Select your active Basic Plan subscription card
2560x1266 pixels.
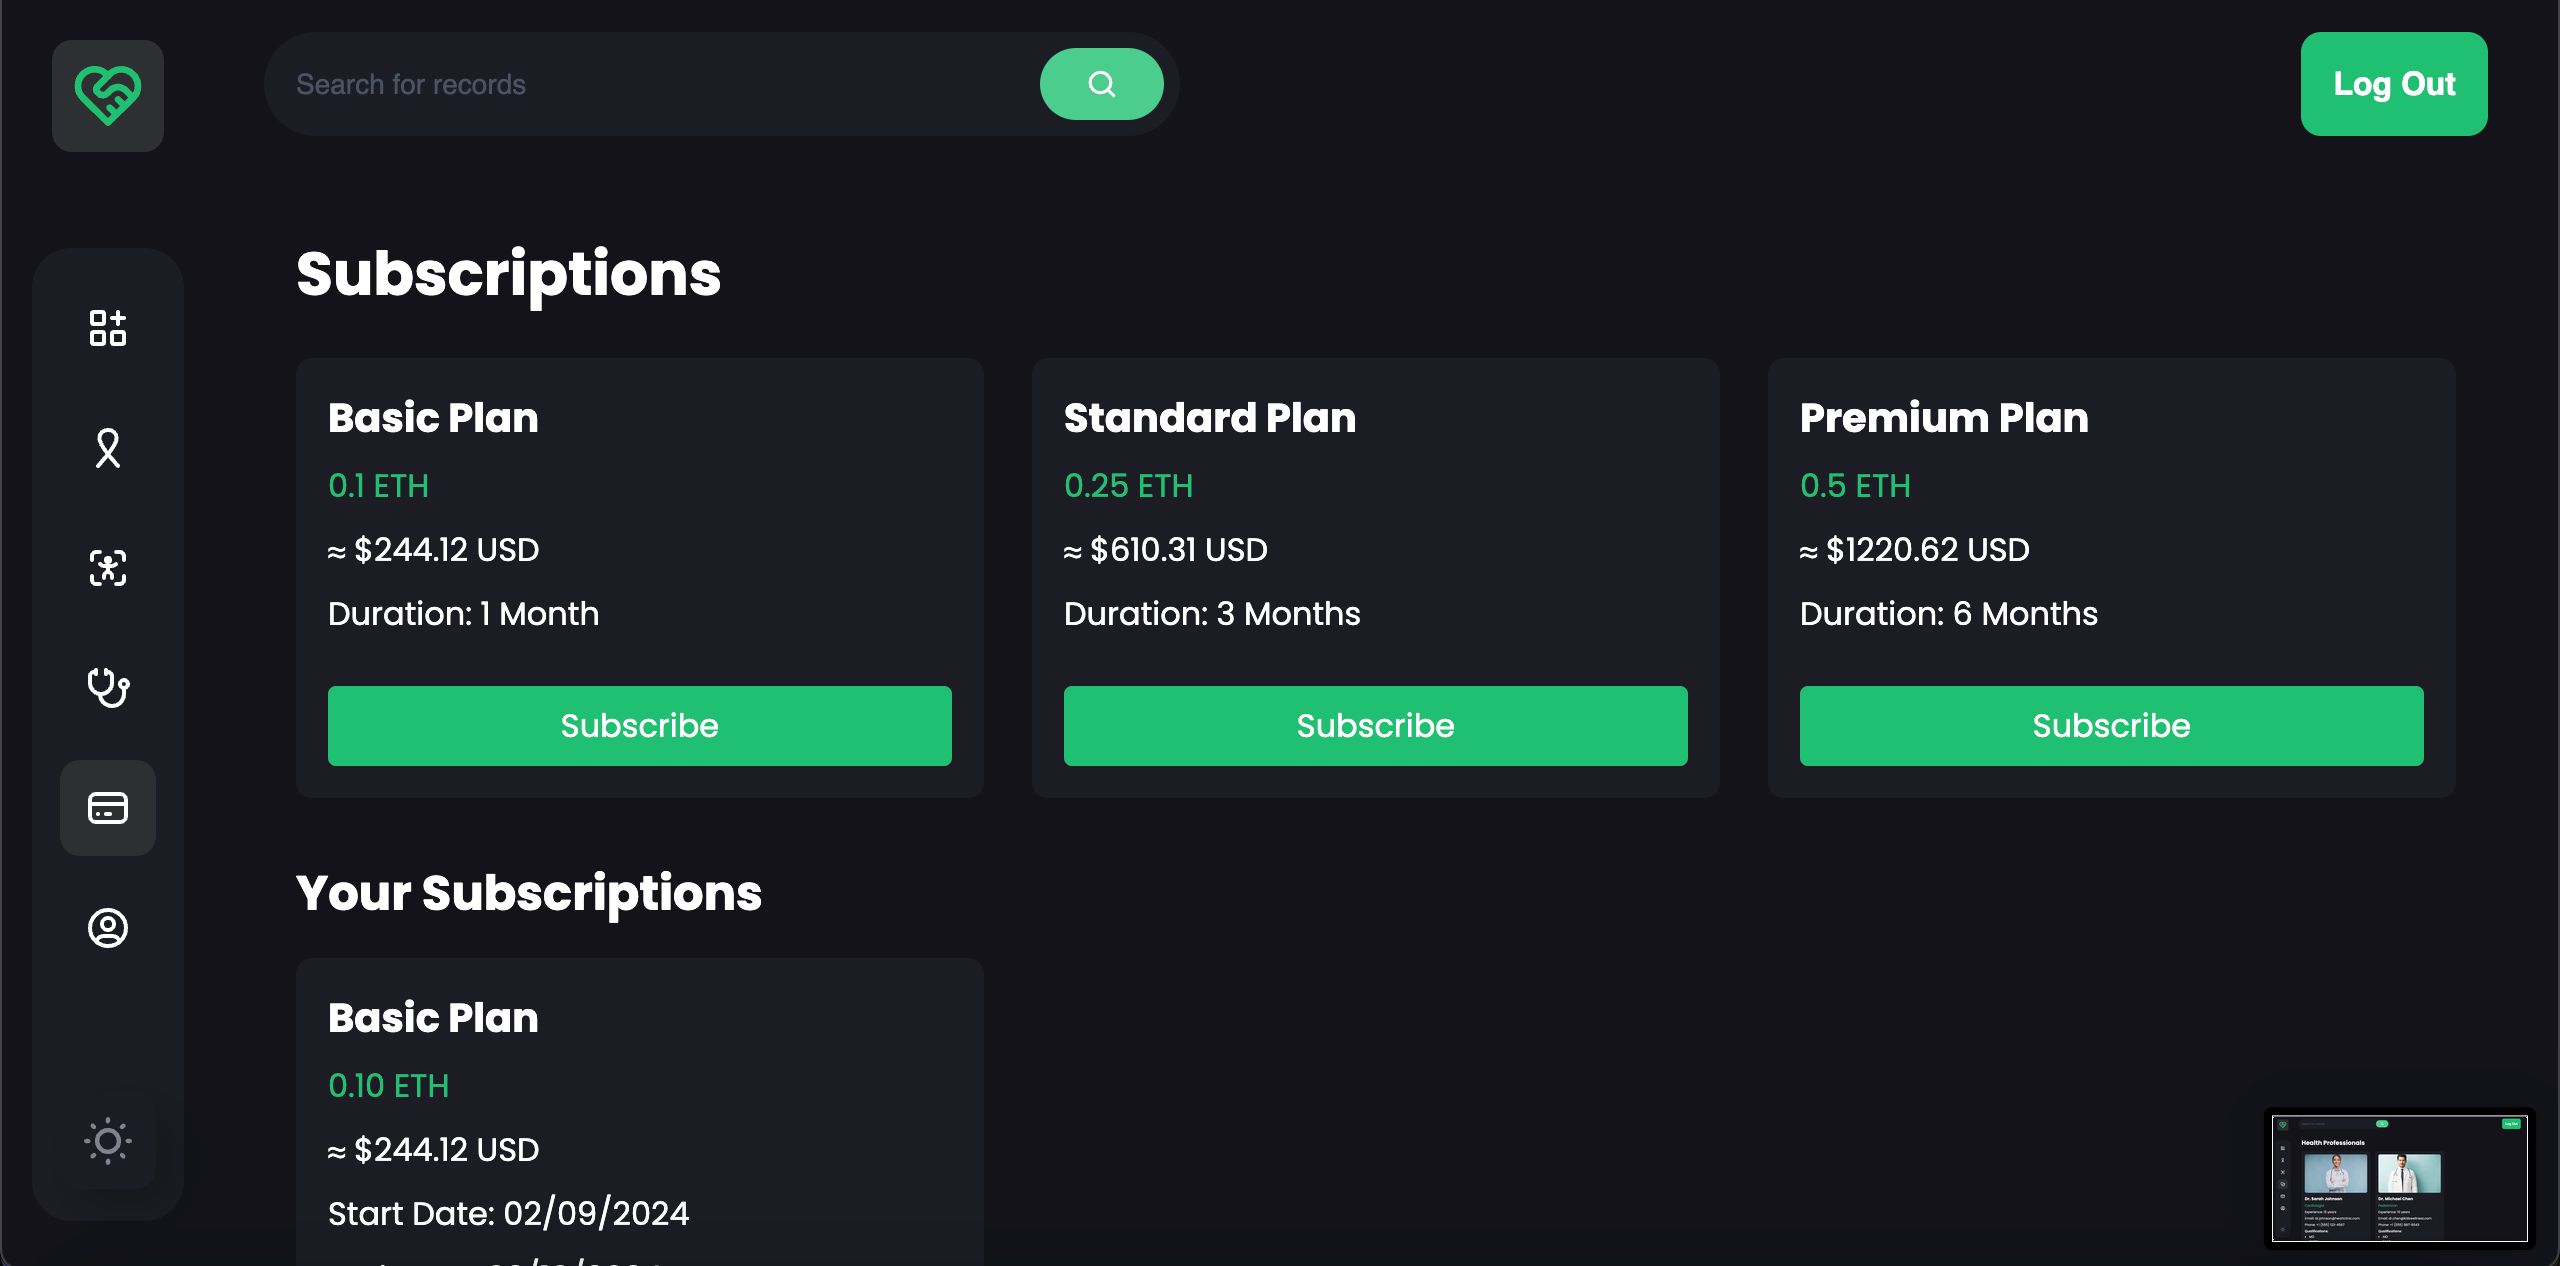(x=640, y=1112)
